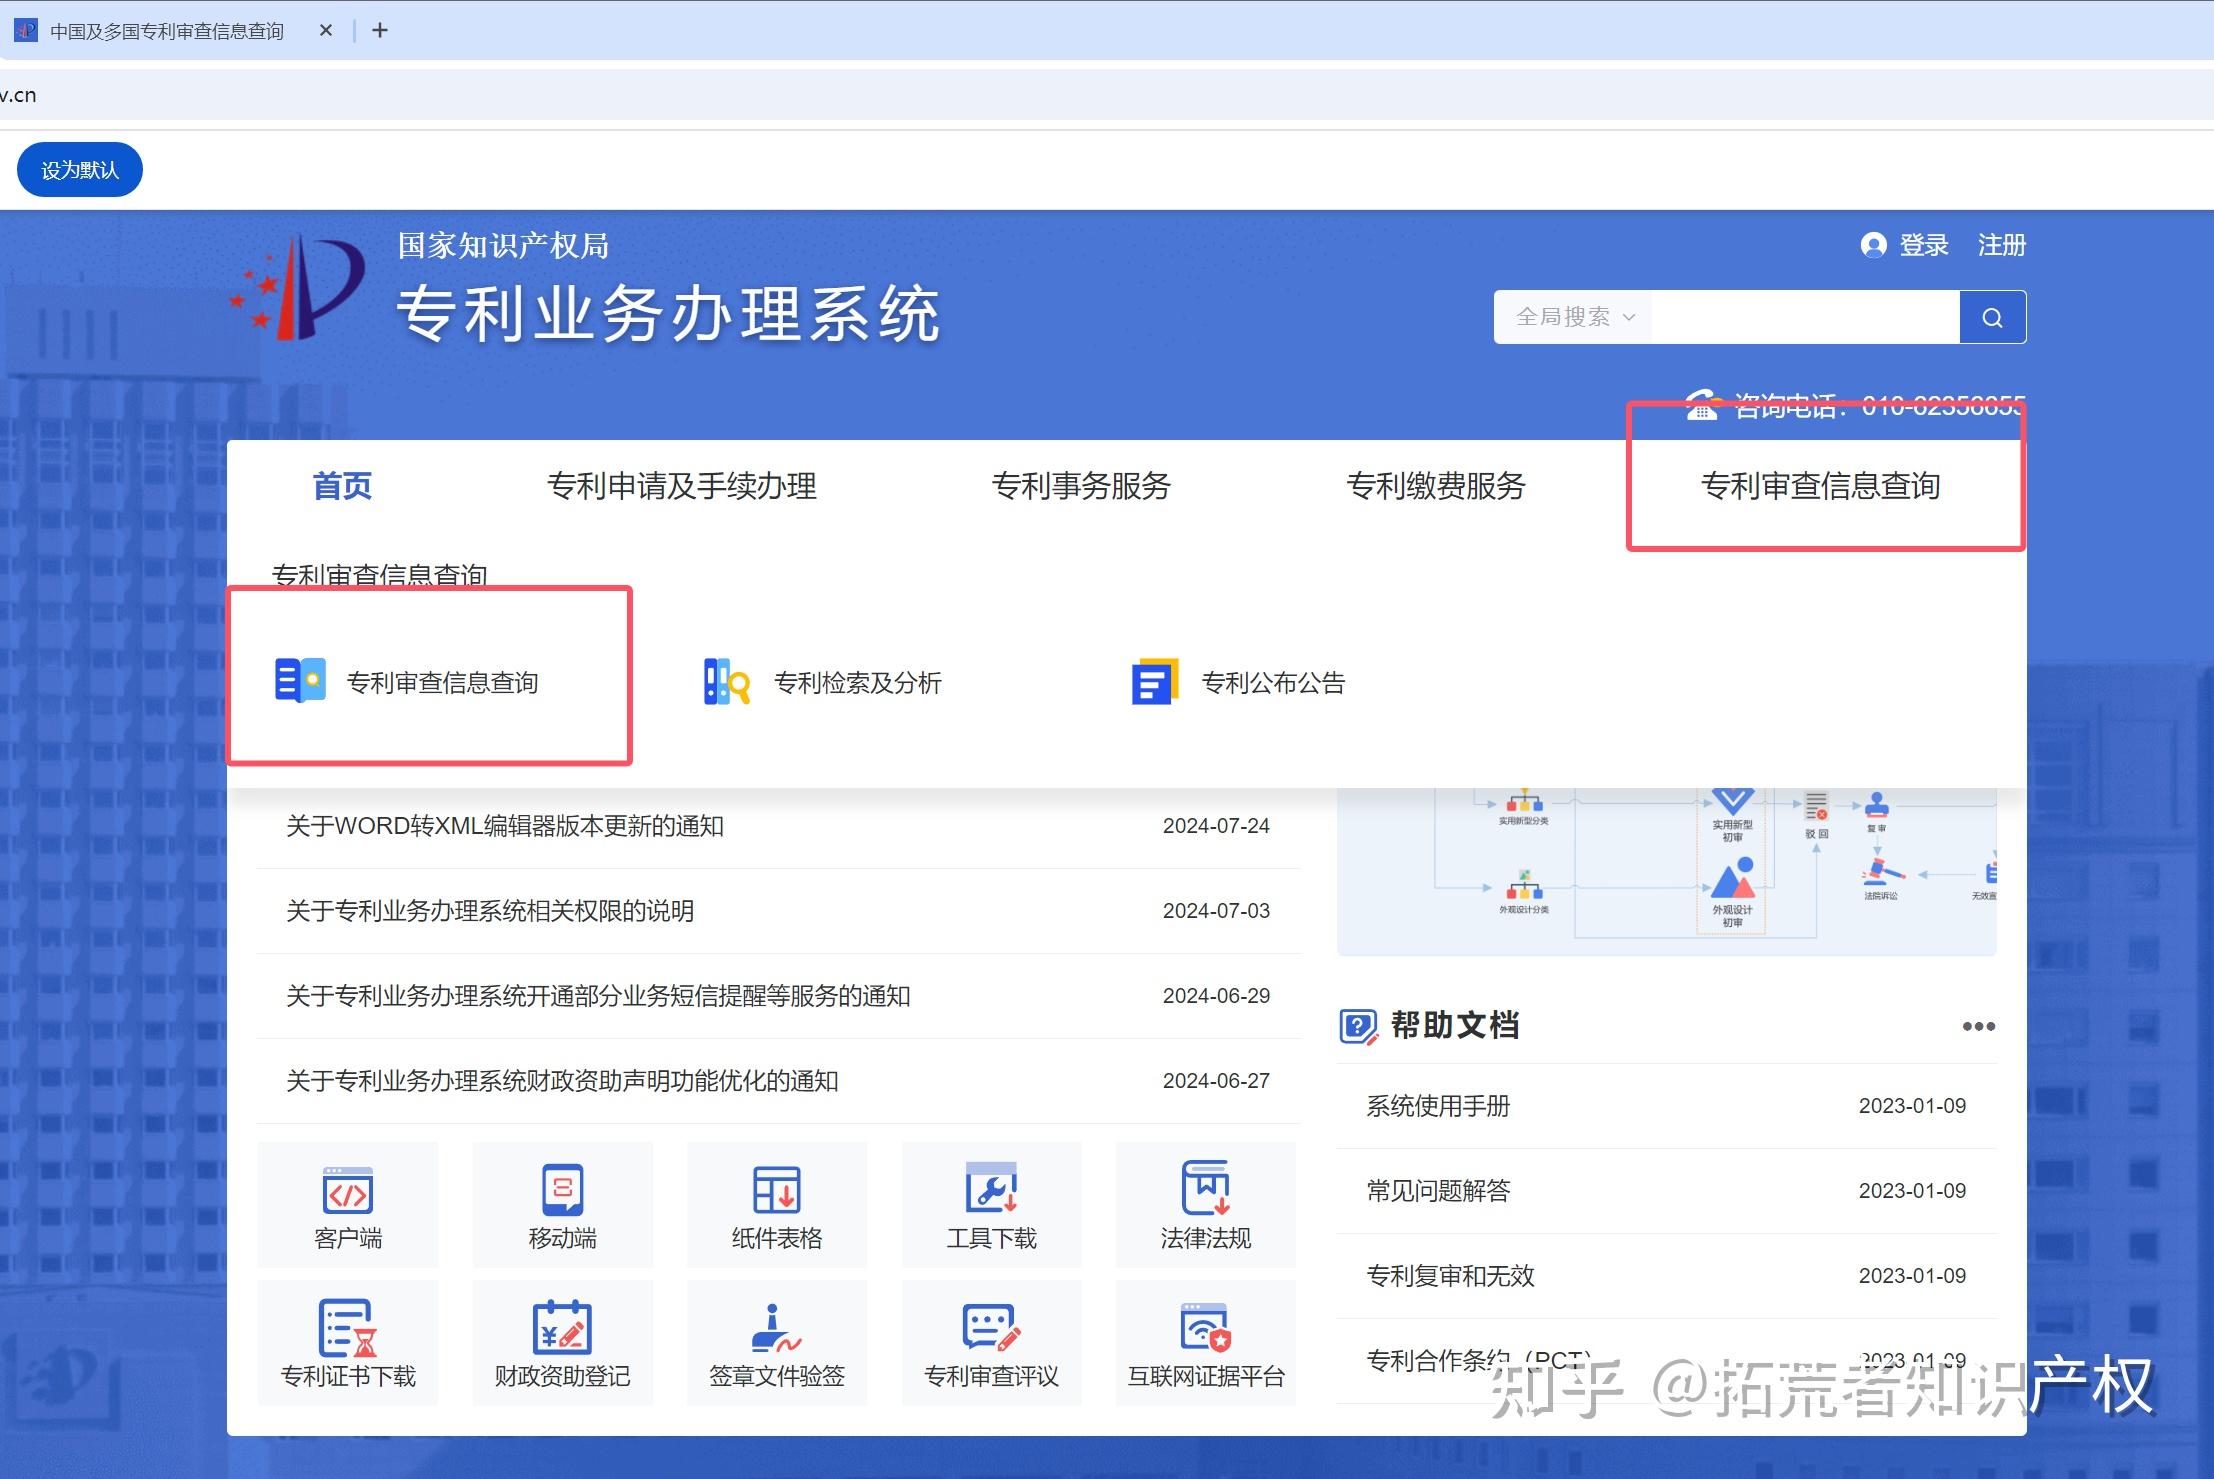The image size is (2214, 1479).
Task: Click the 专利检索及分析 submenu label
Action: tap(858, 683)
